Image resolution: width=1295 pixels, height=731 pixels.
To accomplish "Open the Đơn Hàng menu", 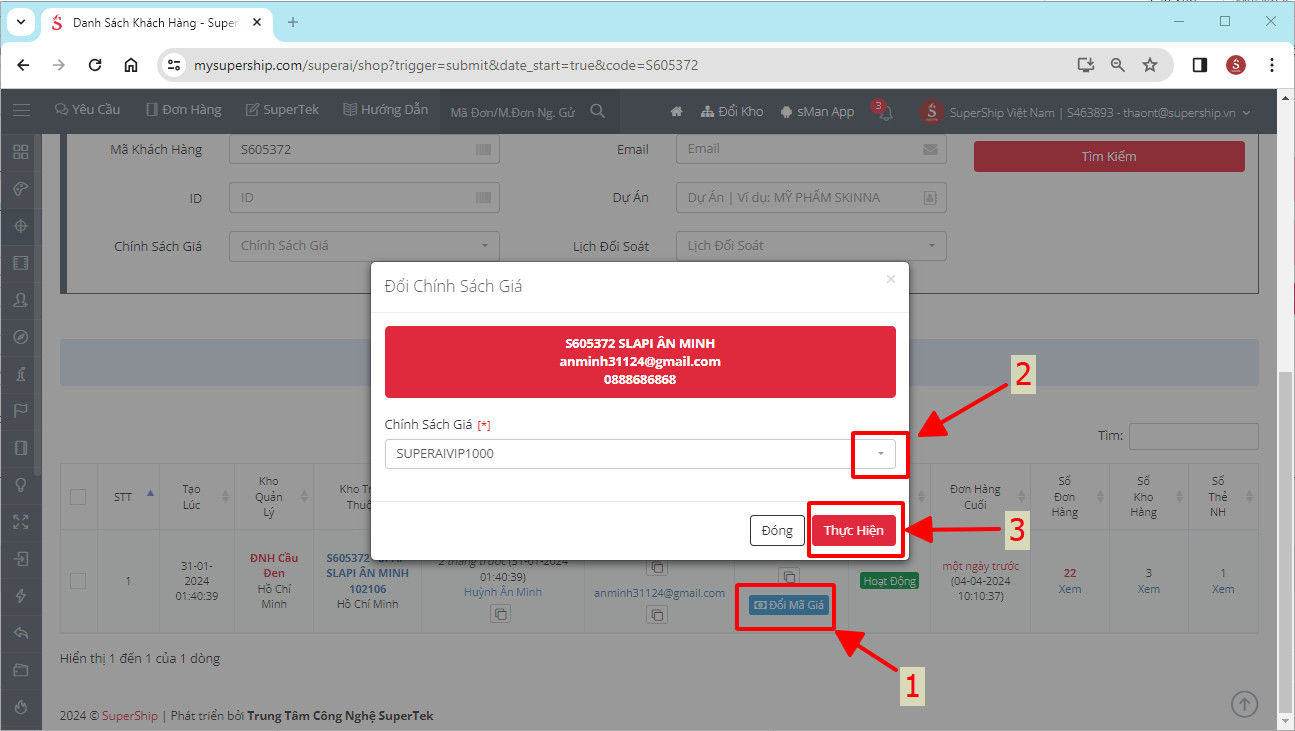I will click(x=184, y=110).
